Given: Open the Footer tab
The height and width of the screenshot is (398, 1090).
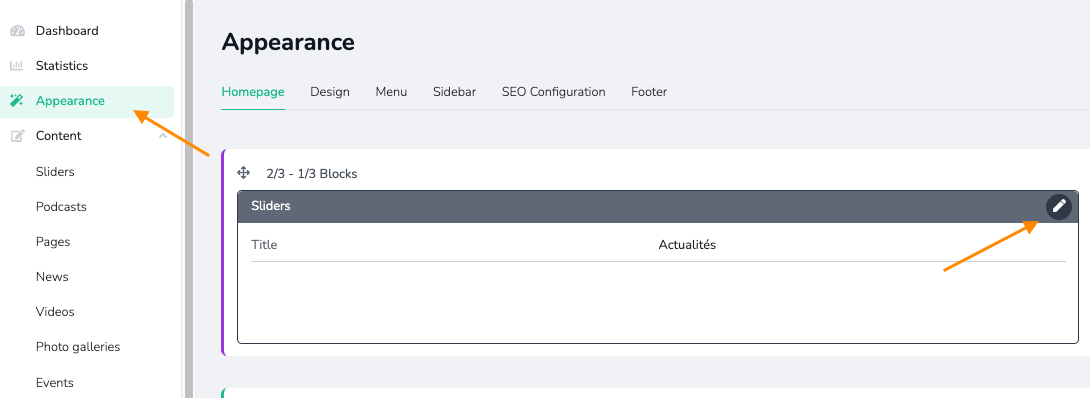Looking at the screenshot, I should 649,92.
